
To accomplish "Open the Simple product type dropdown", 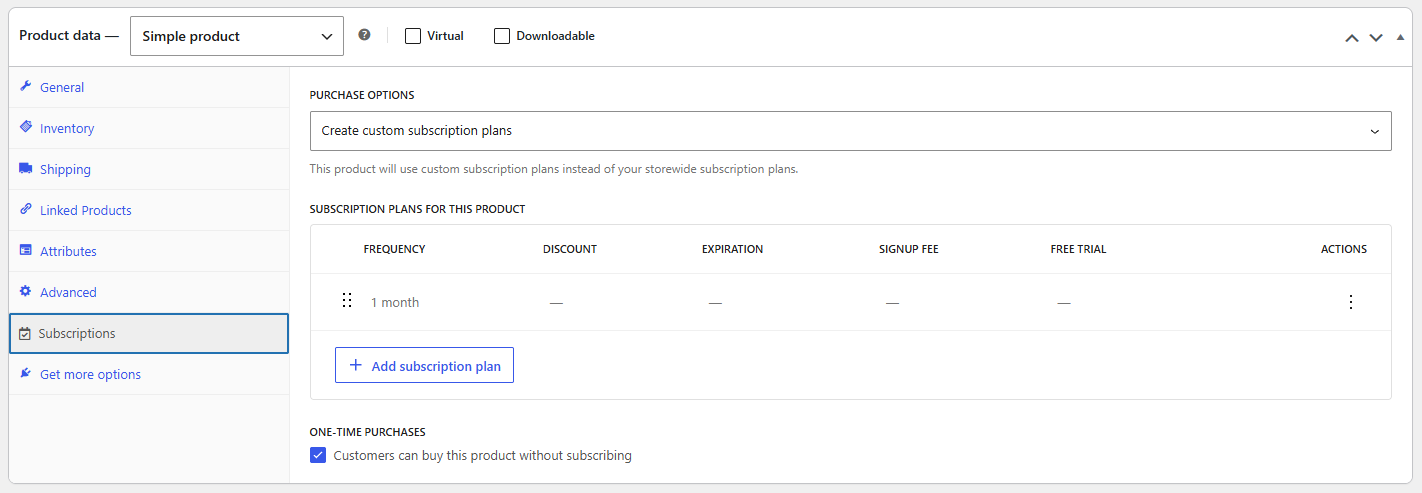I will tap(237, 36).
